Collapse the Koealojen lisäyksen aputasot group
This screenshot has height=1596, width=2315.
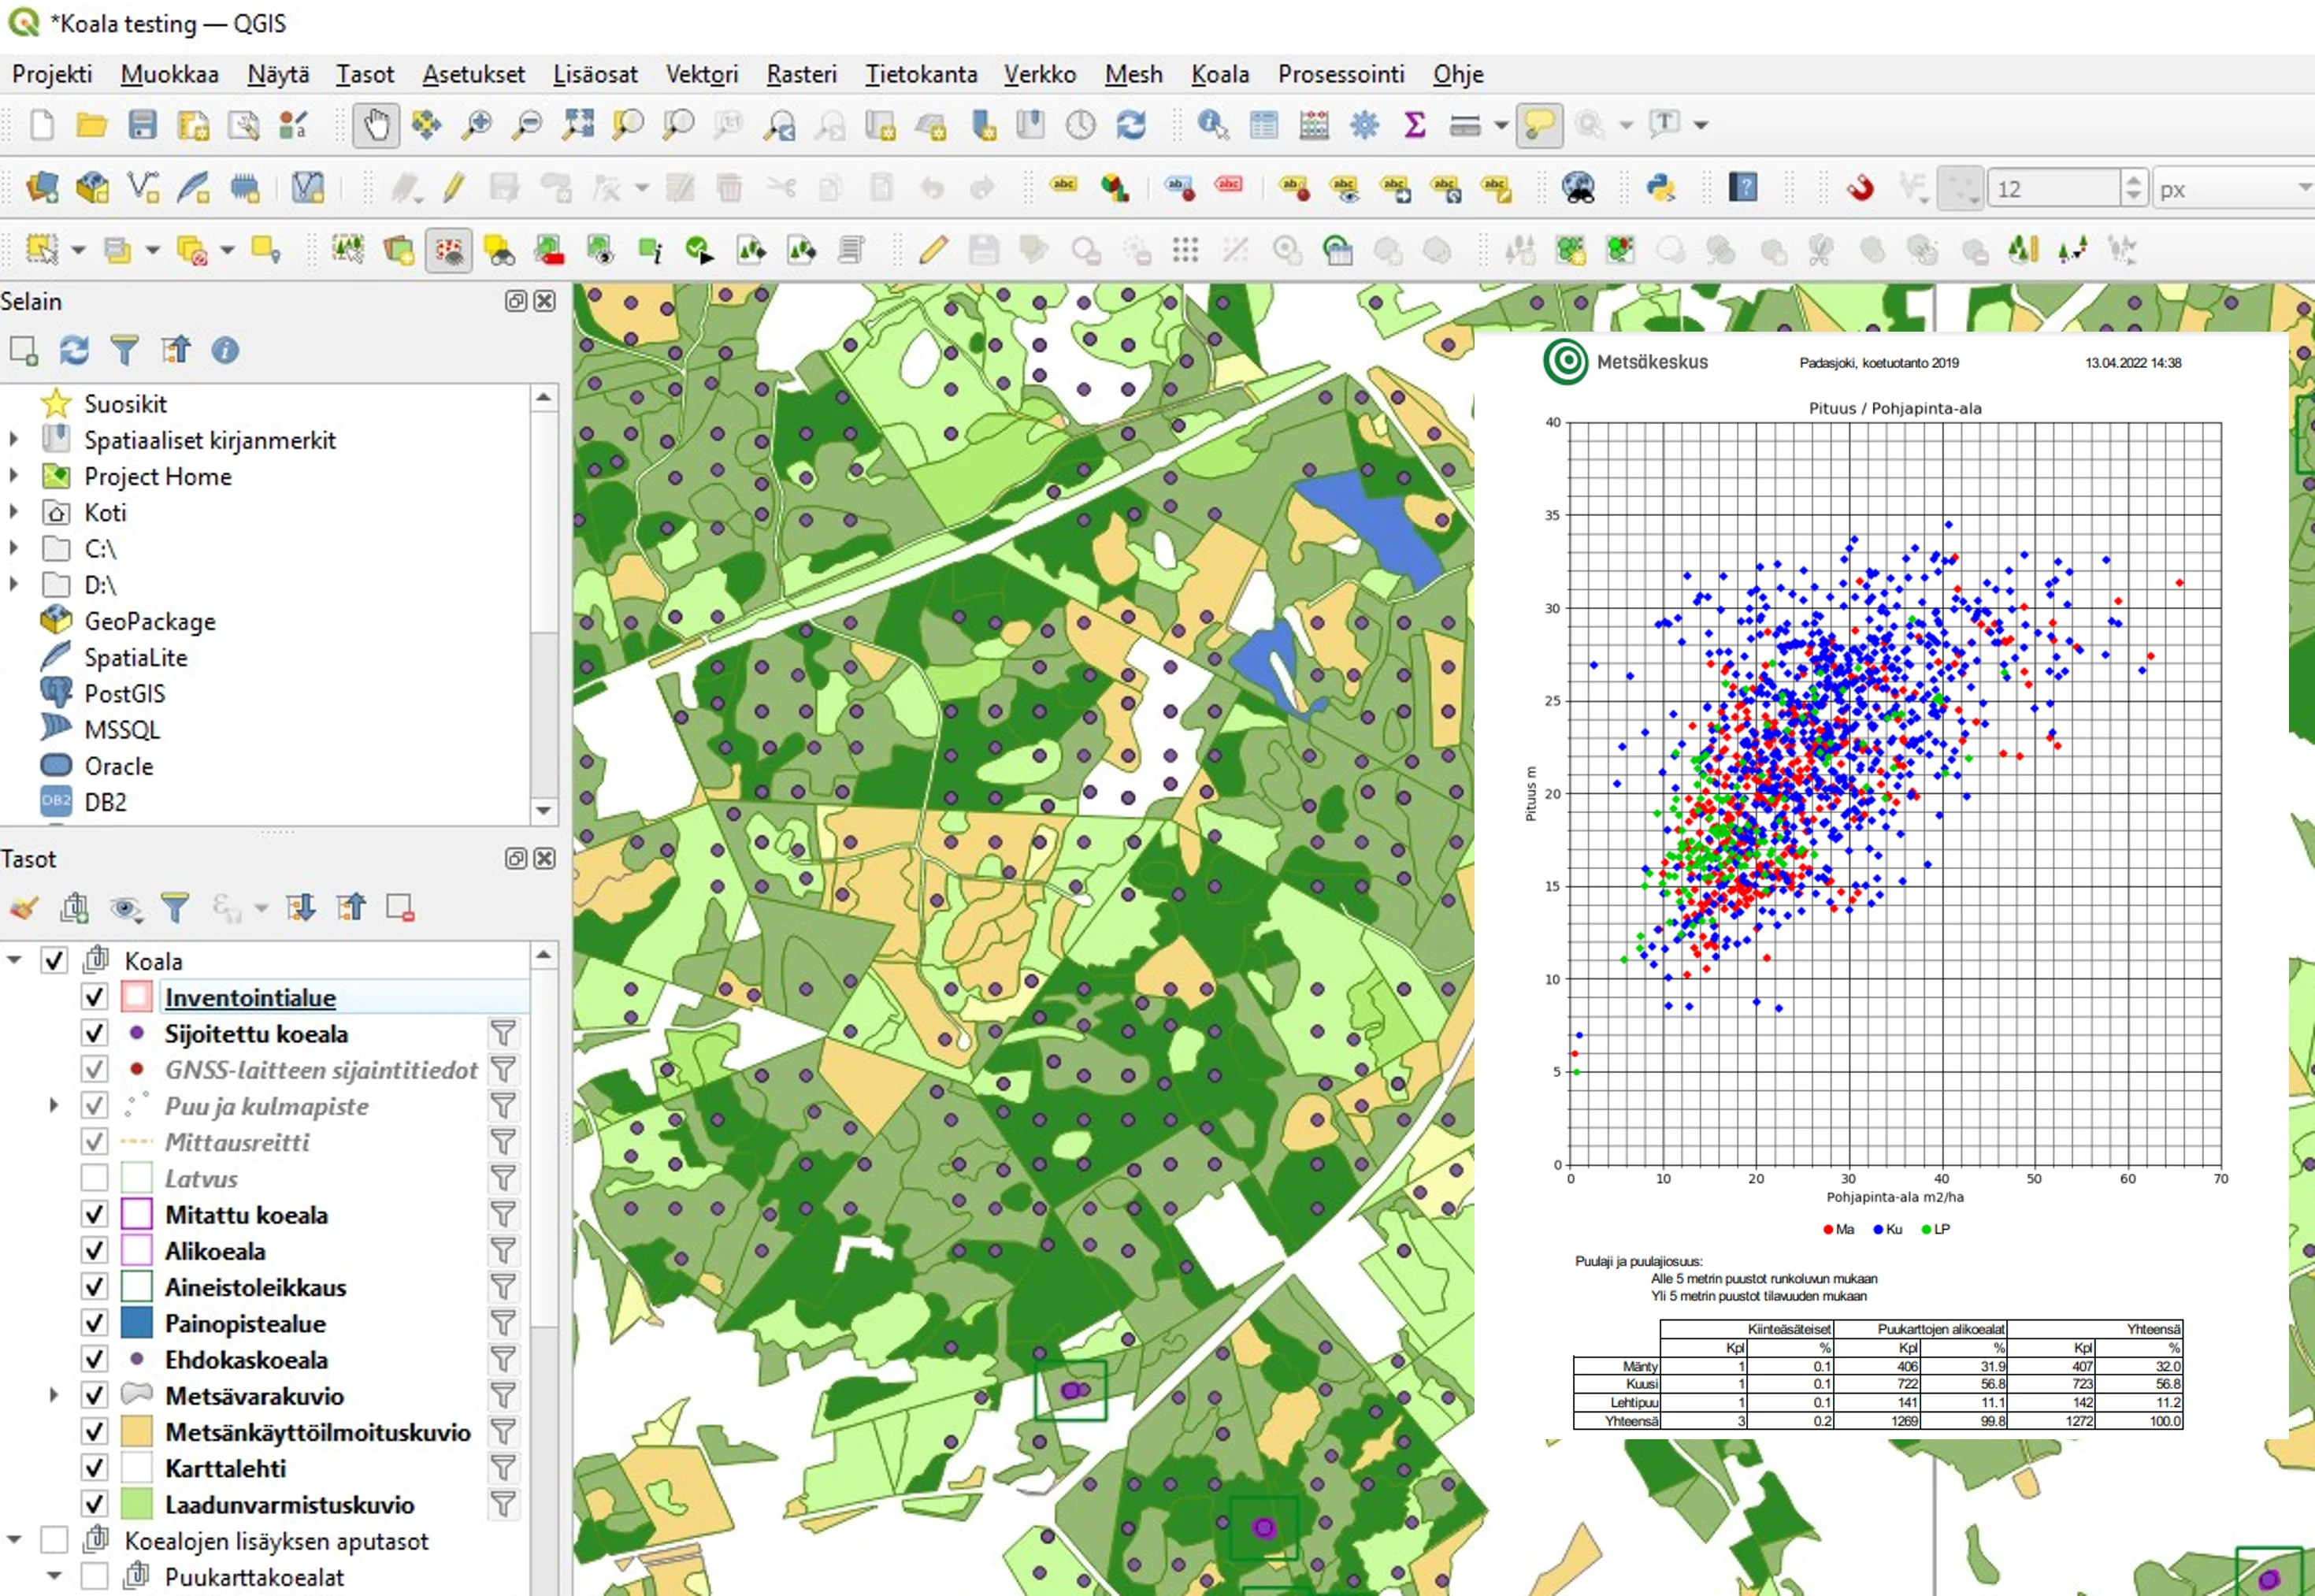[x=14, y=1540]
